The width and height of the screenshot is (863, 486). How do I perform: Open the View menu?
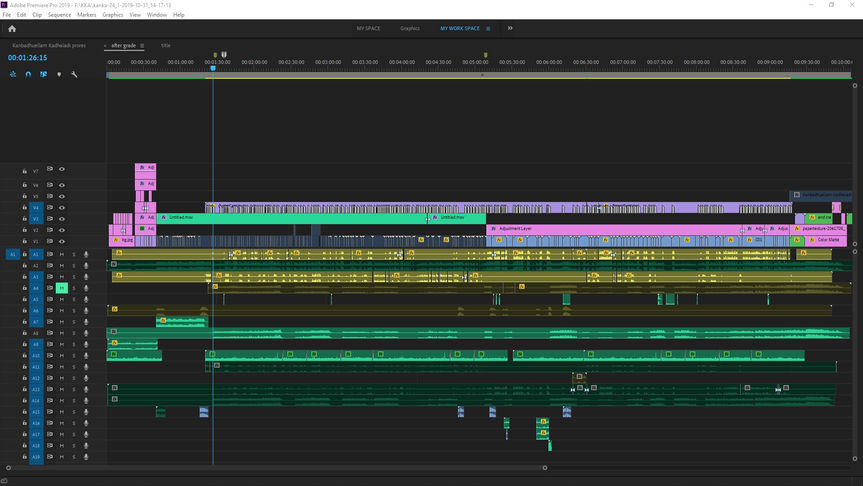tap(135, 15)
